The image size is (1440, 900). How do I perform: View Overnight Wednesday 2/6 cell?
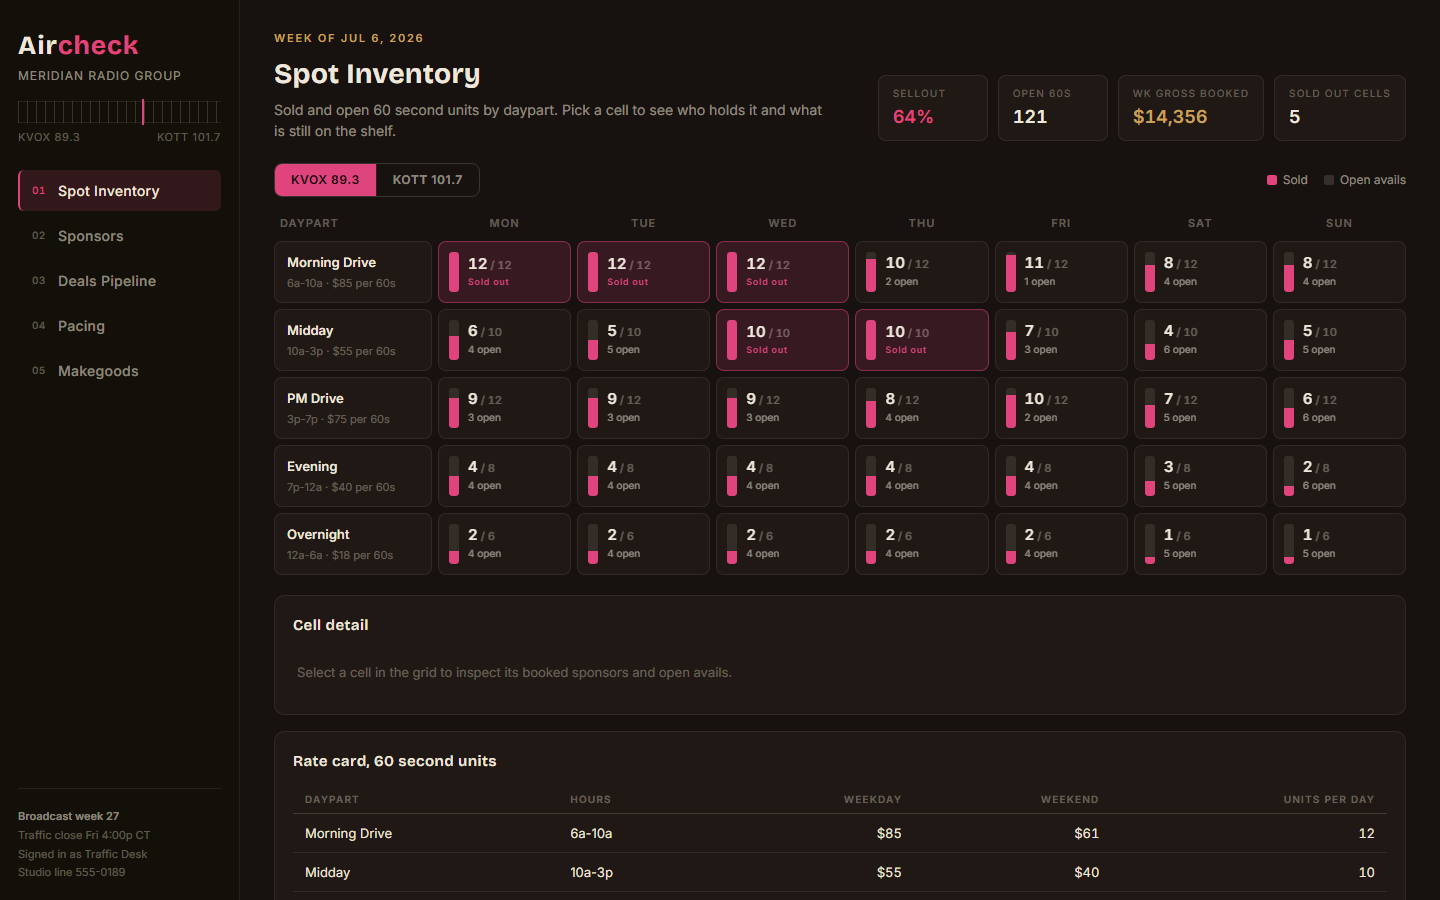(782, 544)
